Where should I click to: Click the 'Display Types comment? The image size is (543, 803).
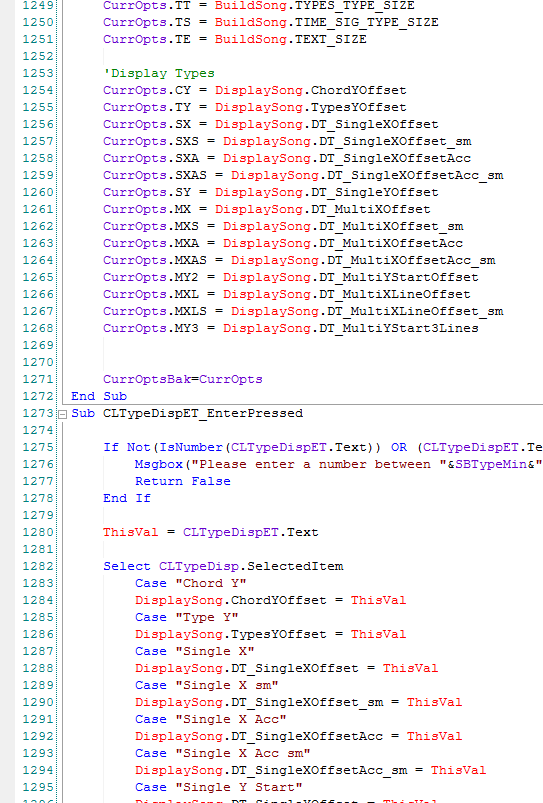coord(159,73)
